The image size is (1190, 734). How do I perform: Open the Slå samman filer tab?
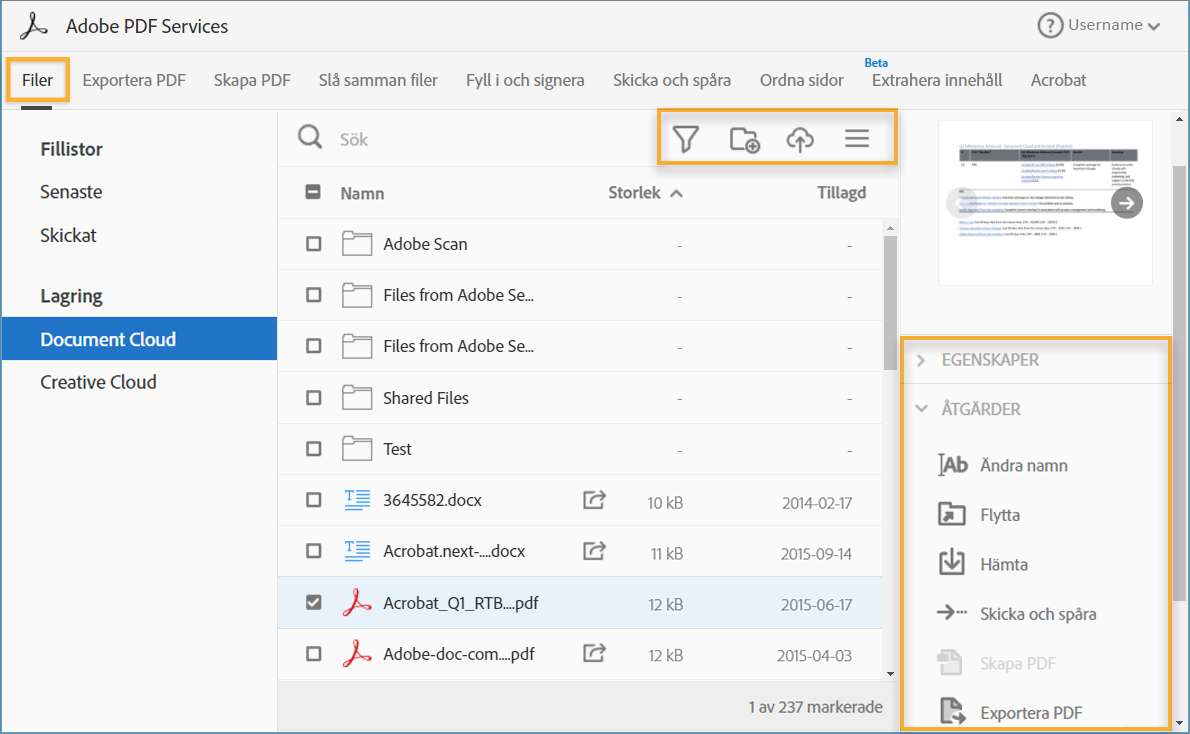378,80
